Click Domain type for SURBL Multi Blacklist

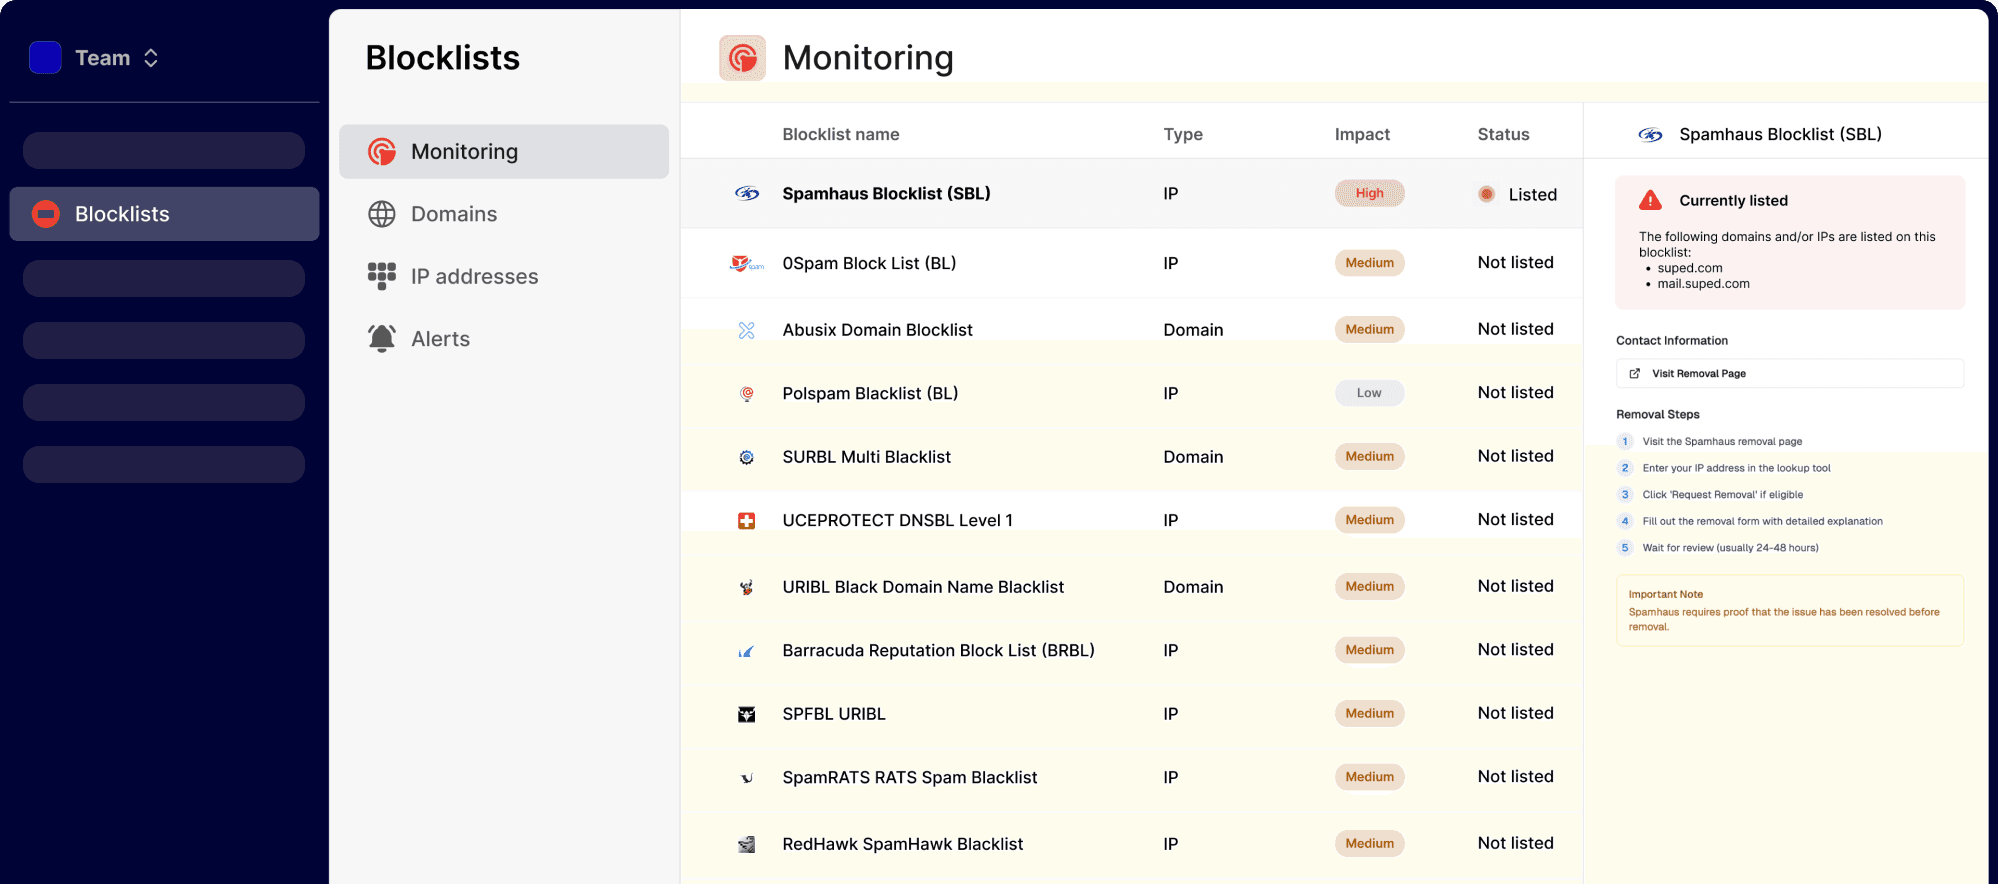(x=1193, y=457)
